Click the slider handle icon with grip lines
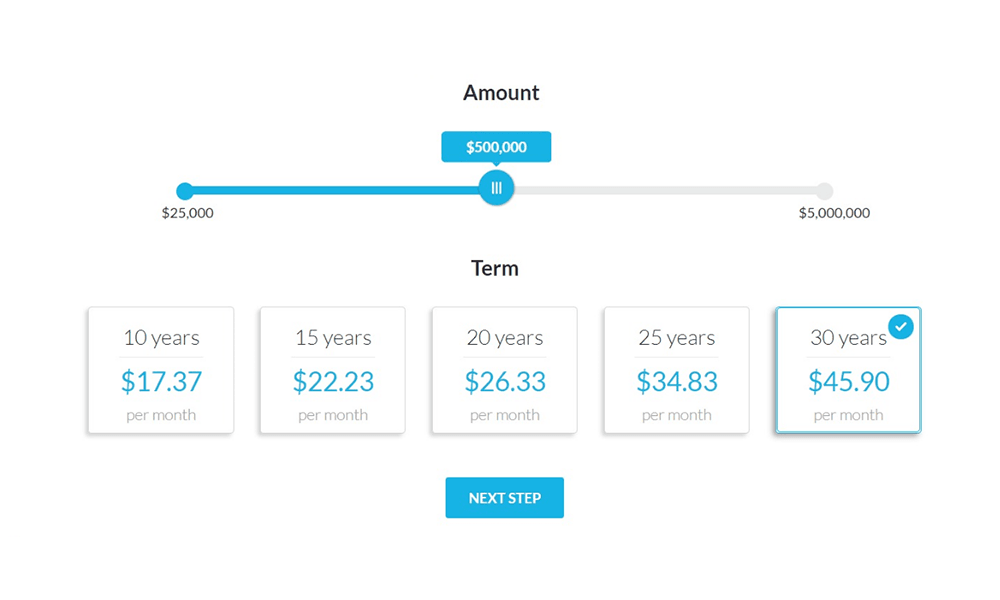The image size is (1000, 600). (496, 188)
